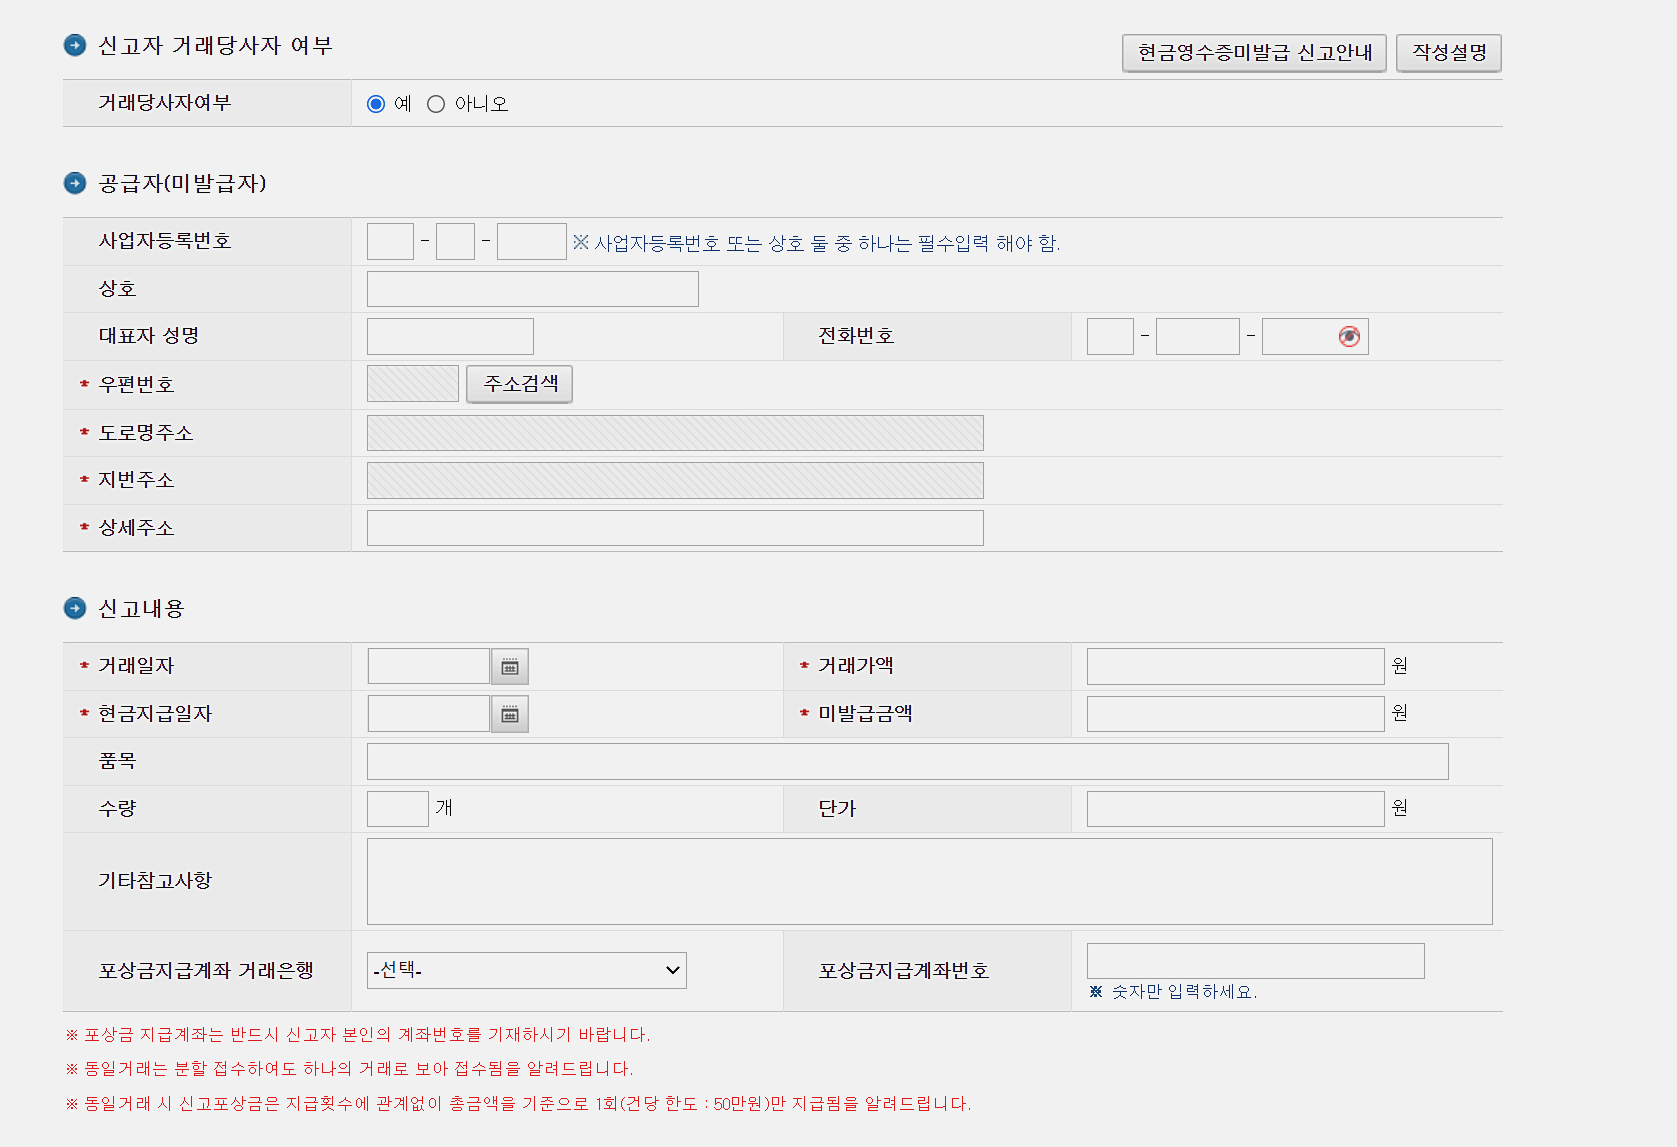Screen dimensions: 1677x1147
Task: Click arrow icon beside 신고내용
Action: pyautogui.click(x=75, y=608)
